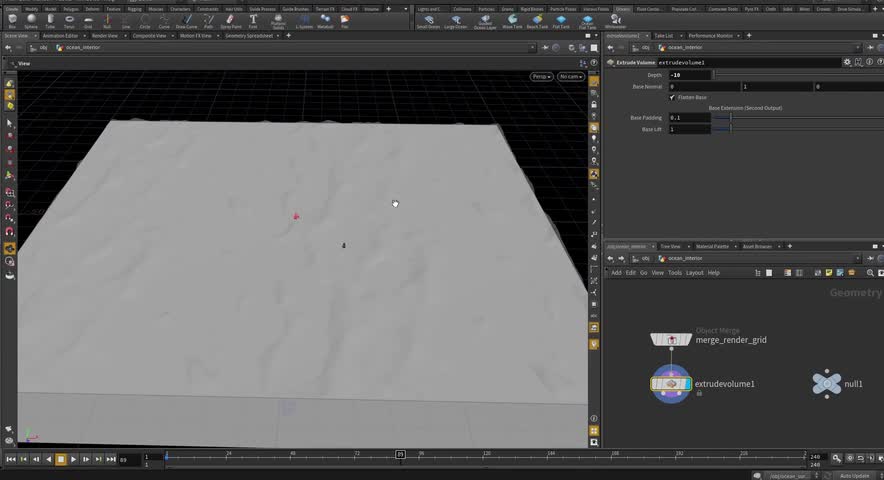
Task: Select the Draw Curve shelf tool
Action: pos(187,21)
